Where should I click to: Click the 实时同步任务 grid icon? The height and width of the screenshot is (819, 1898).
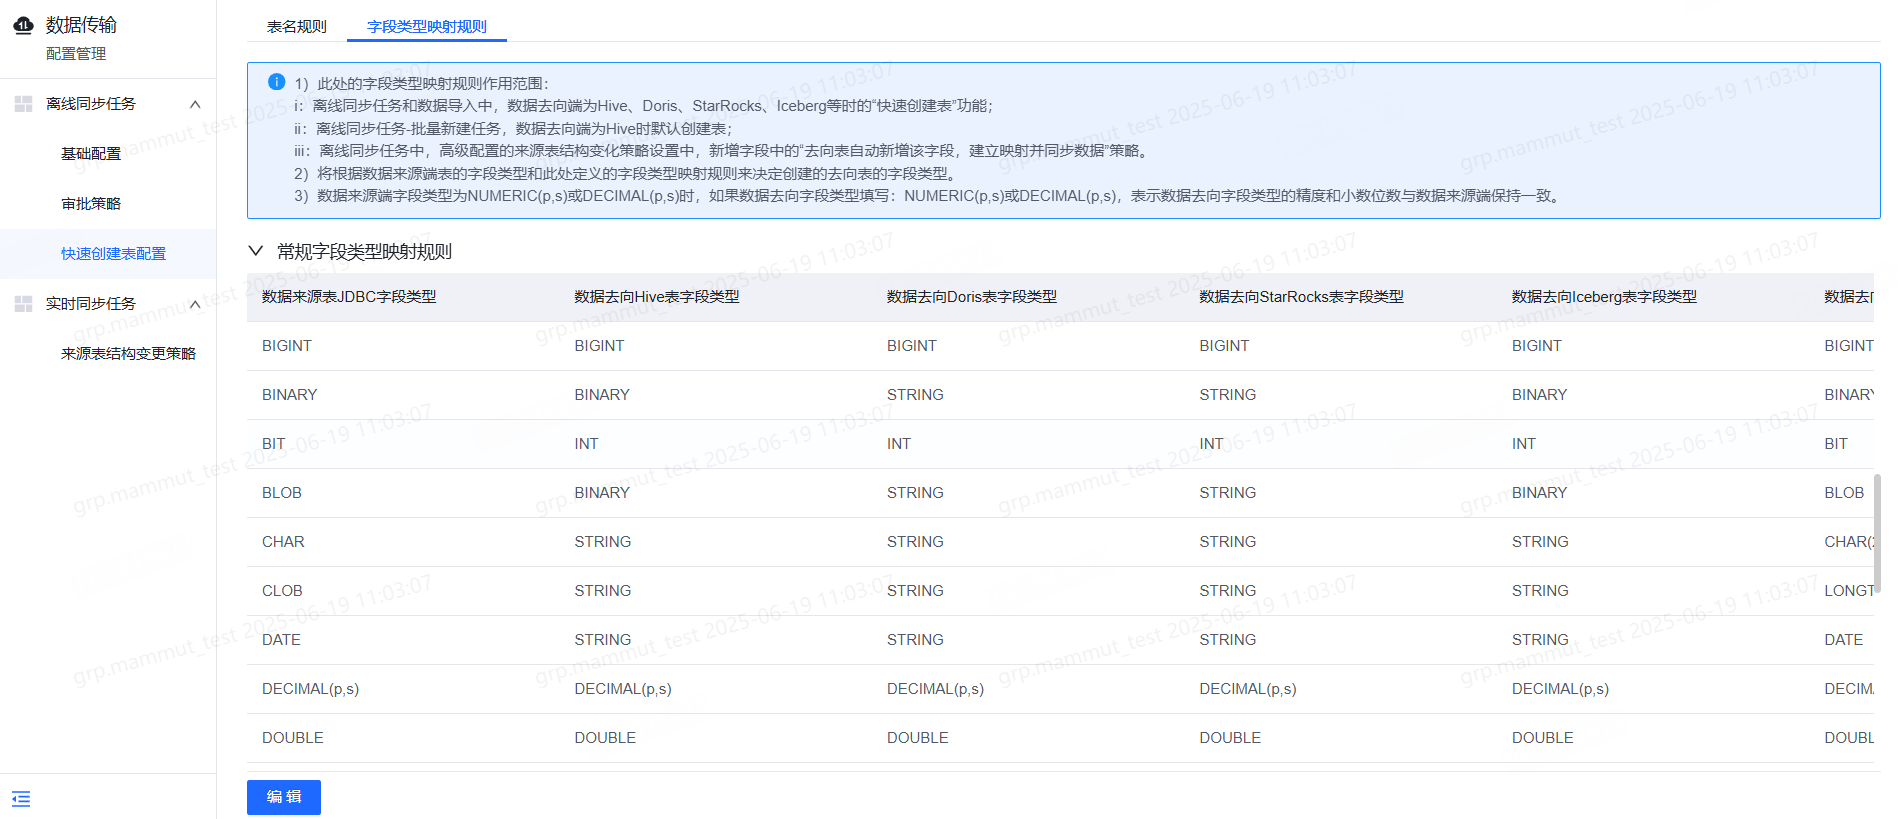pos(23,304)
